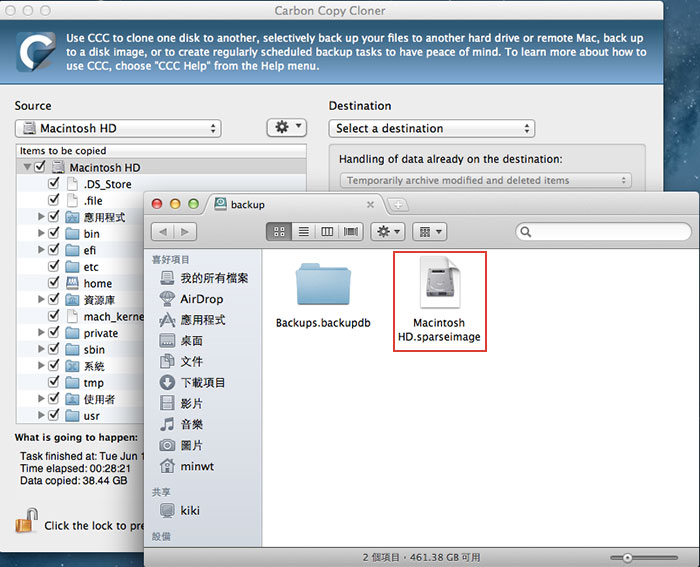700x567 pixels.
Task: Switch Finder to icon view
Action: pos(279,231)
